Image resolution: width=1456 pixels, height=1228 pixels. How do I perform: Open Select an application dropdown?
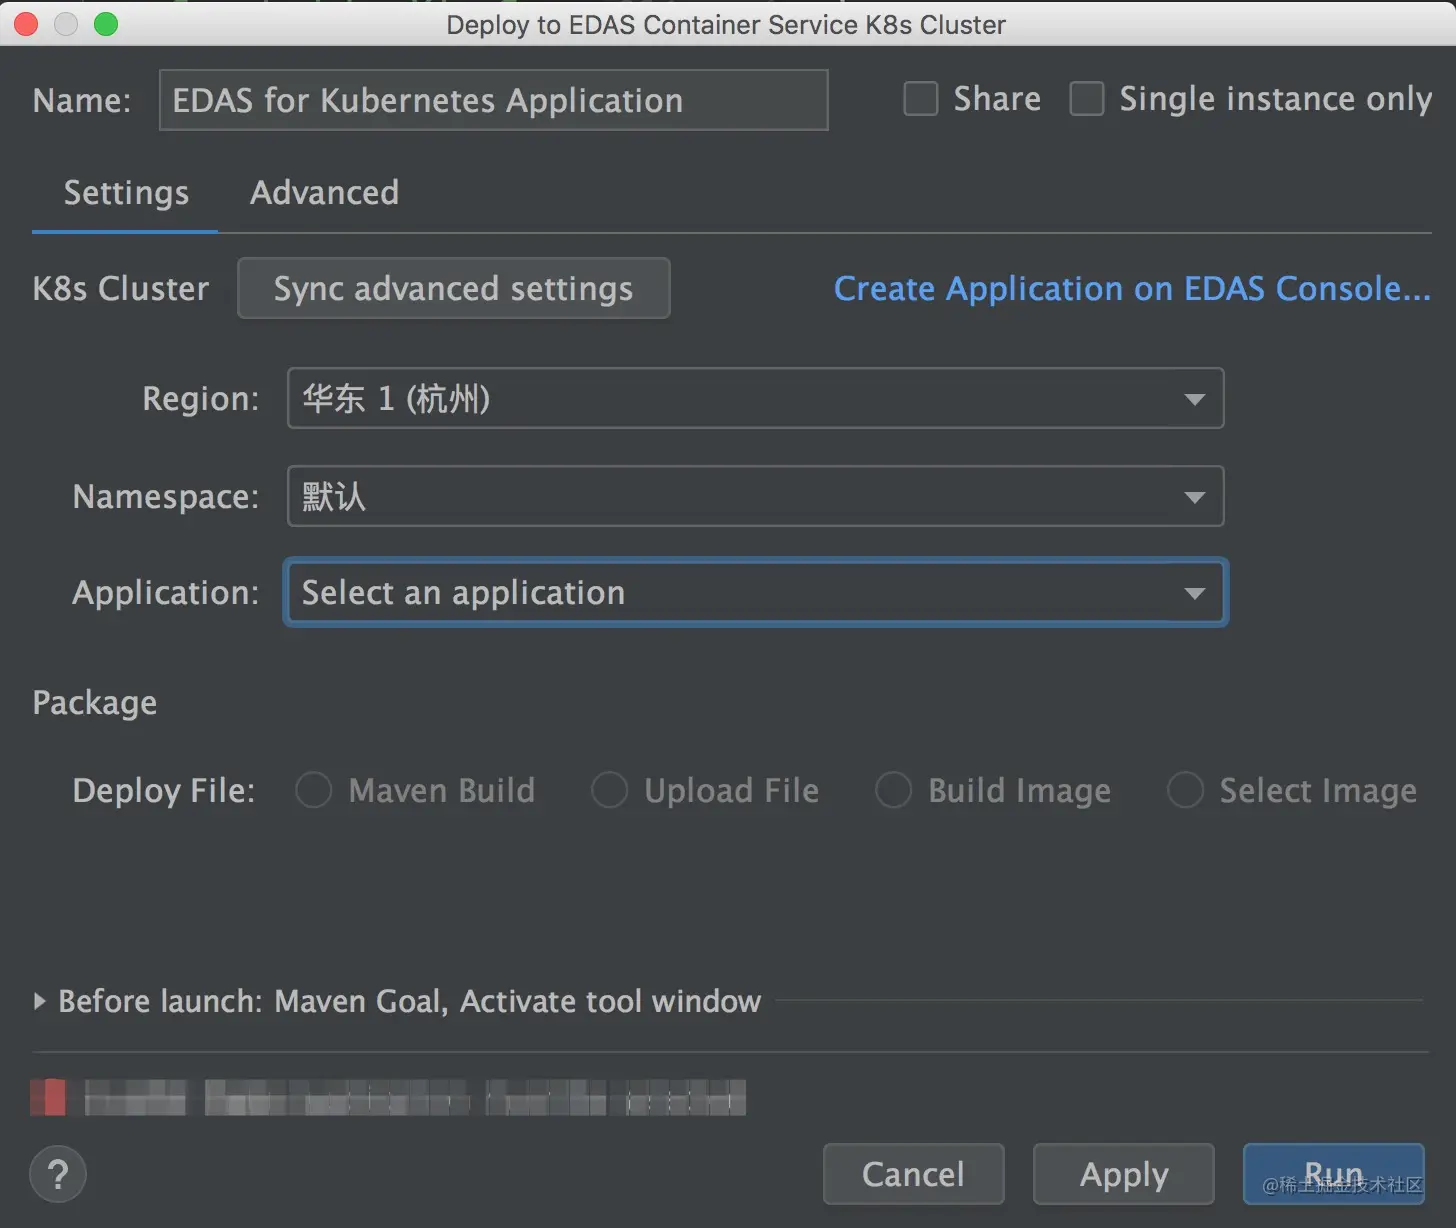tap(755, 592)
